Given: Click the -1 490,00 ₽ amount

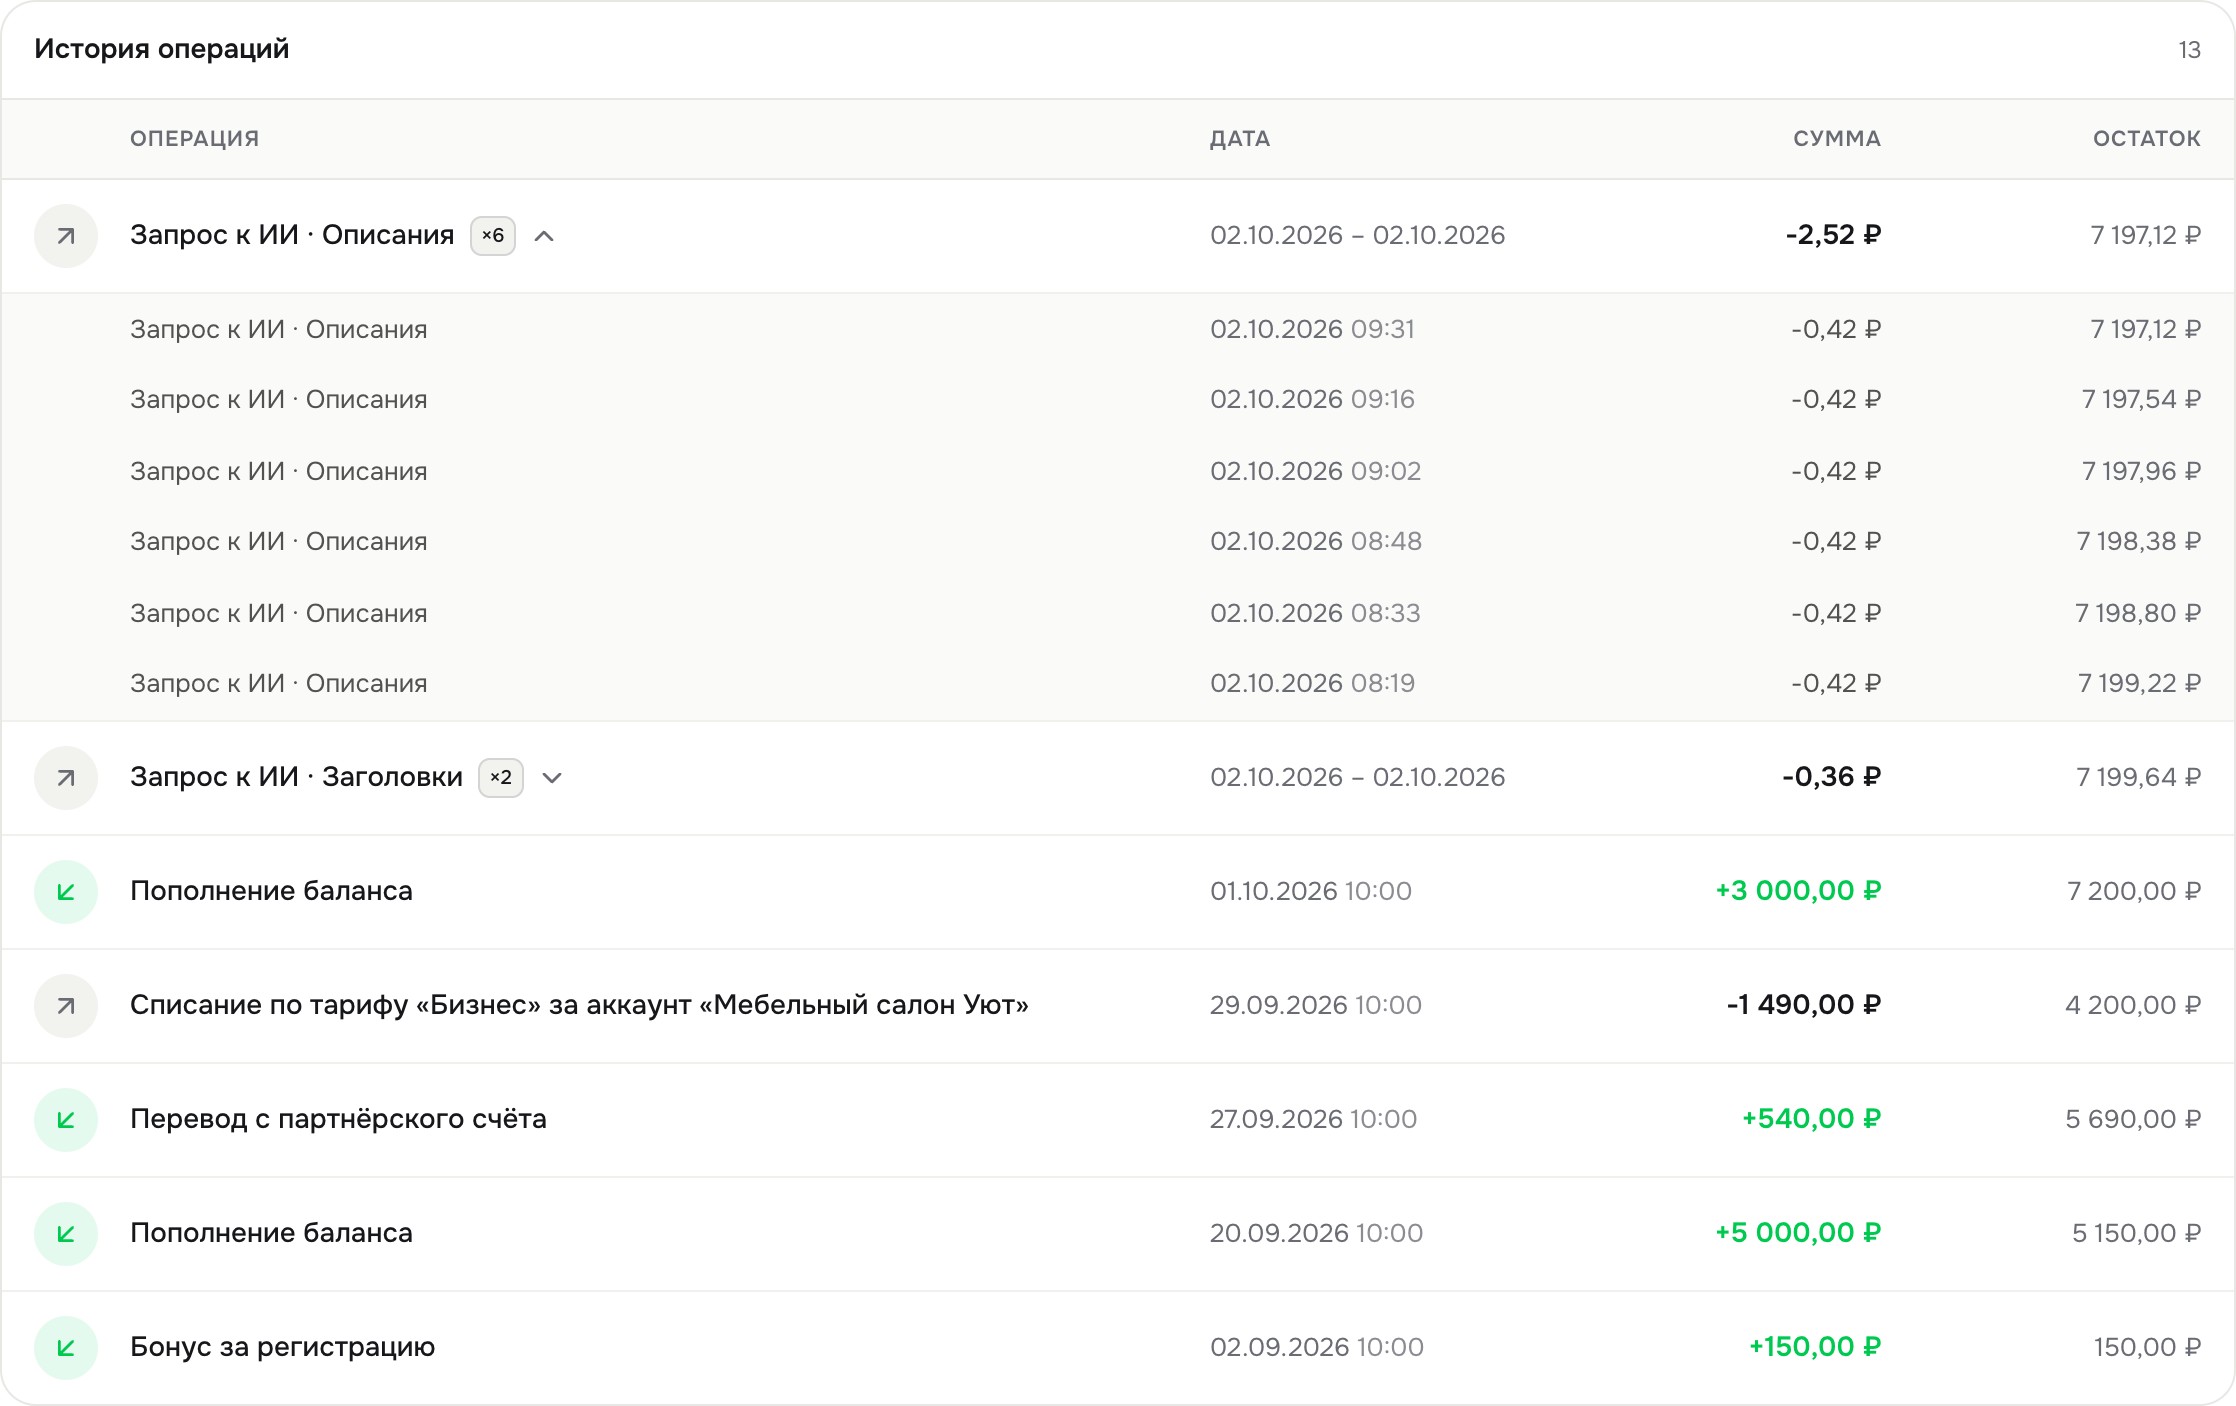Looking at the screenshot, I should coord(1804,1005).
